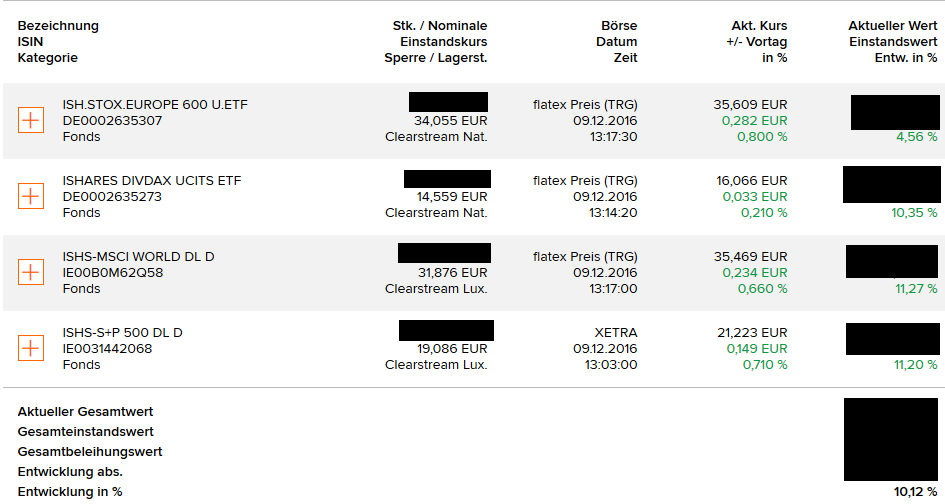The width and height of the screenshot is (945, 504).
Task: Click the Aktueller Gesamtwert label
Action: coord(85,412)
